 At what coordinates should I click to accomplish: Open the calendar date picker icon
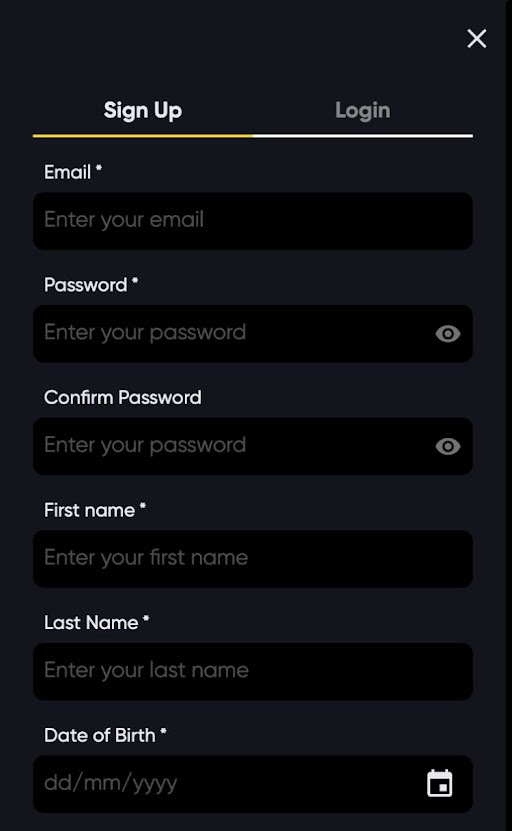(x=440, y=783)
